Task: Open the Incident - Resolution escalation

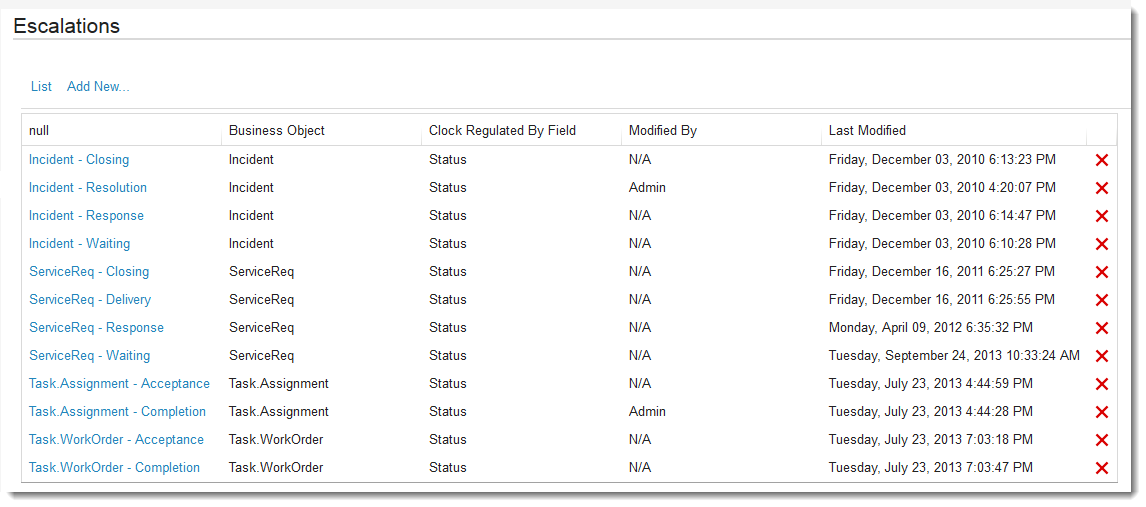Action: point(88,187)
